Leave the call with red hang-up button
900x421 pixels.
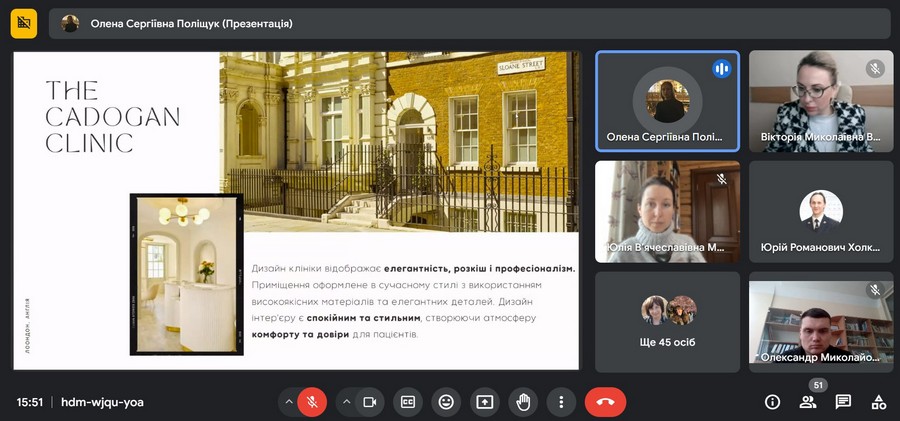pos(605,402)
